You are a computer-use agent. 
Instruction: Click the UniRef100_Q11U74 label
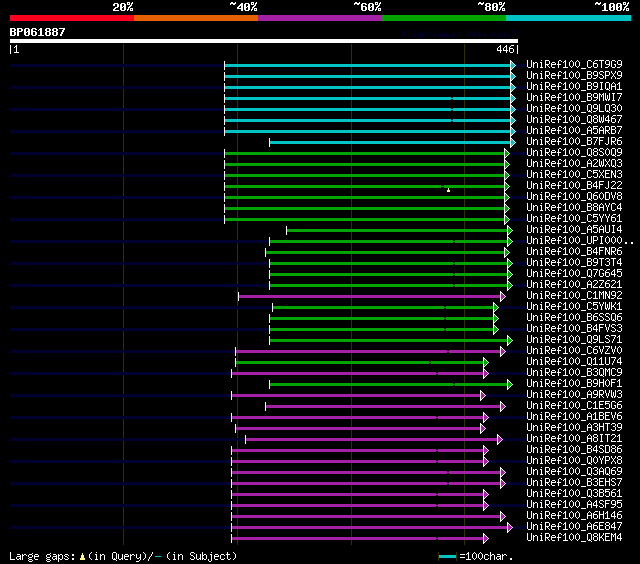tap(574, 362)
